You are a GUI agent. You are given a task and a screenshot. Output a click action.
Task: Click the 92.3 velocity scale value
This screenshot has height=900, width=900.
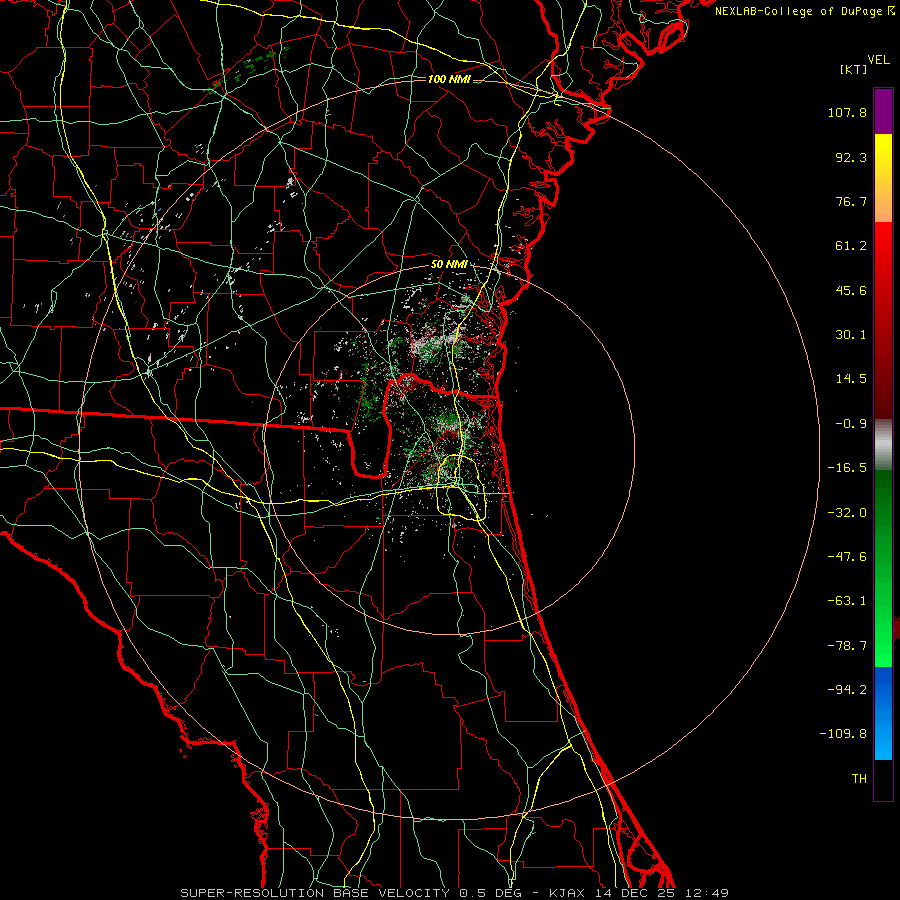coord(851,157)
